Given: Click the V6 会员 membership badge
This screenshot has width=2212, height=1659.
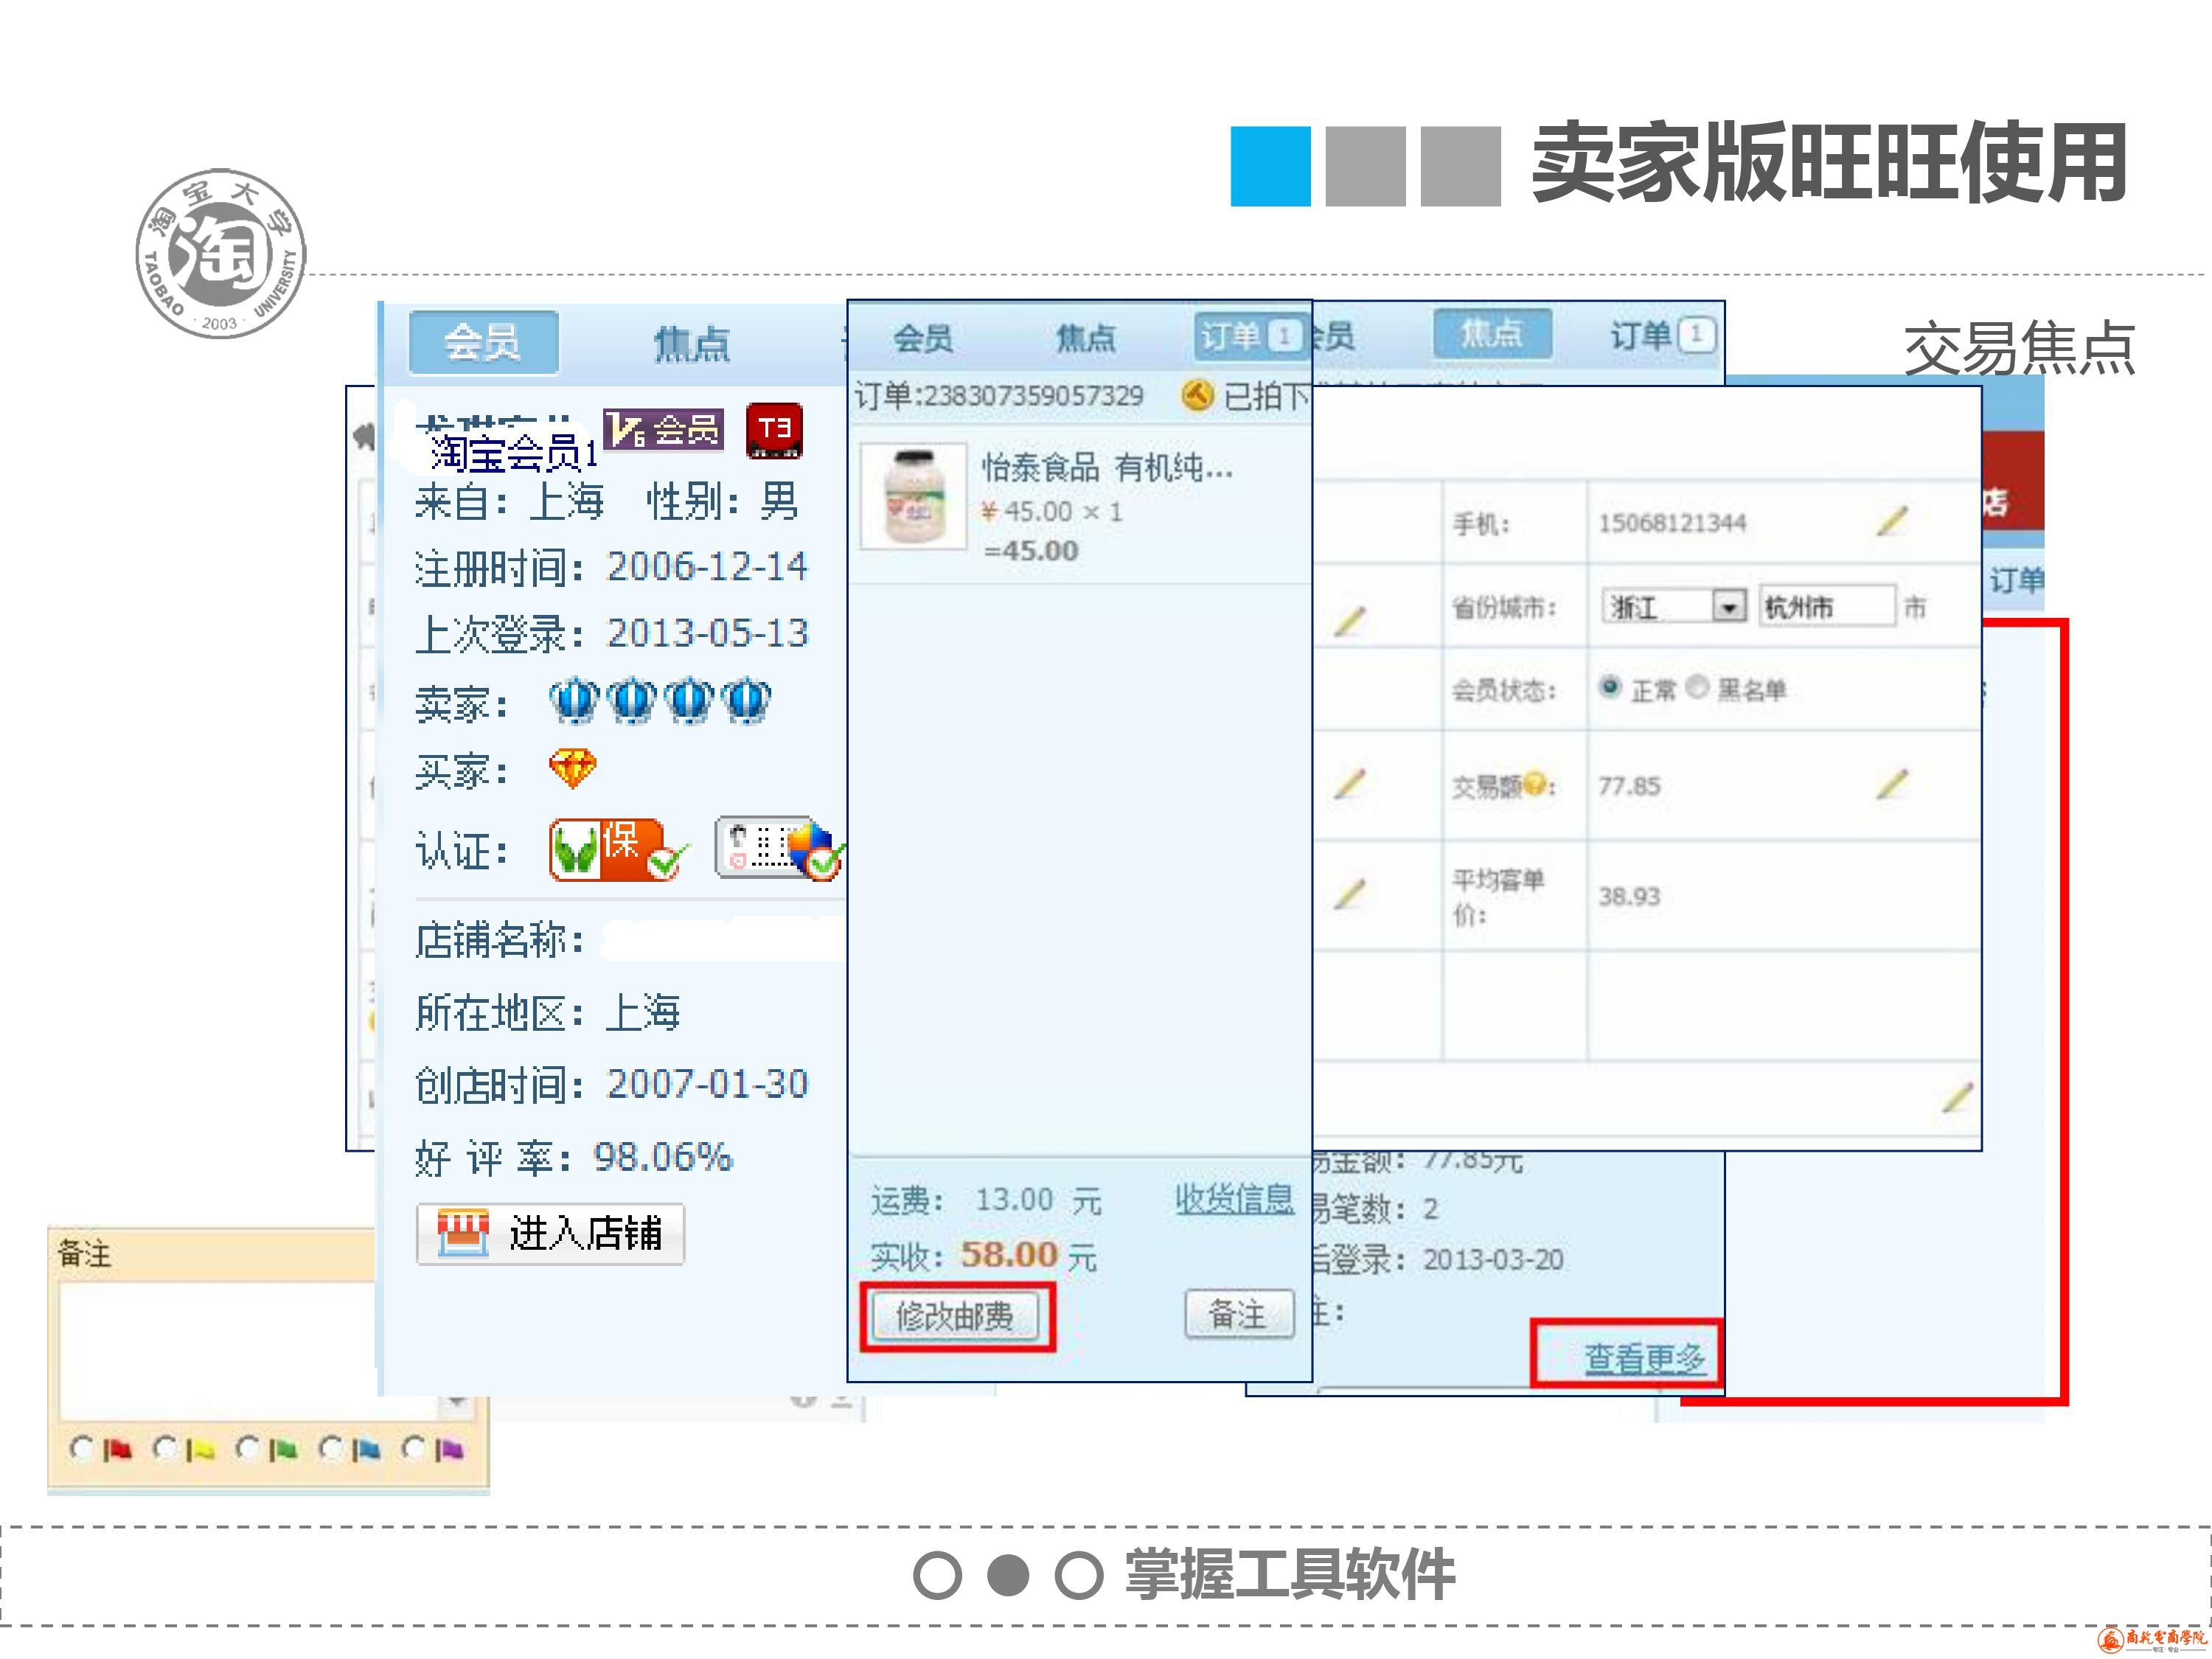Looking at the screenshot, I should pyautogui.click(x=663, y=429).
